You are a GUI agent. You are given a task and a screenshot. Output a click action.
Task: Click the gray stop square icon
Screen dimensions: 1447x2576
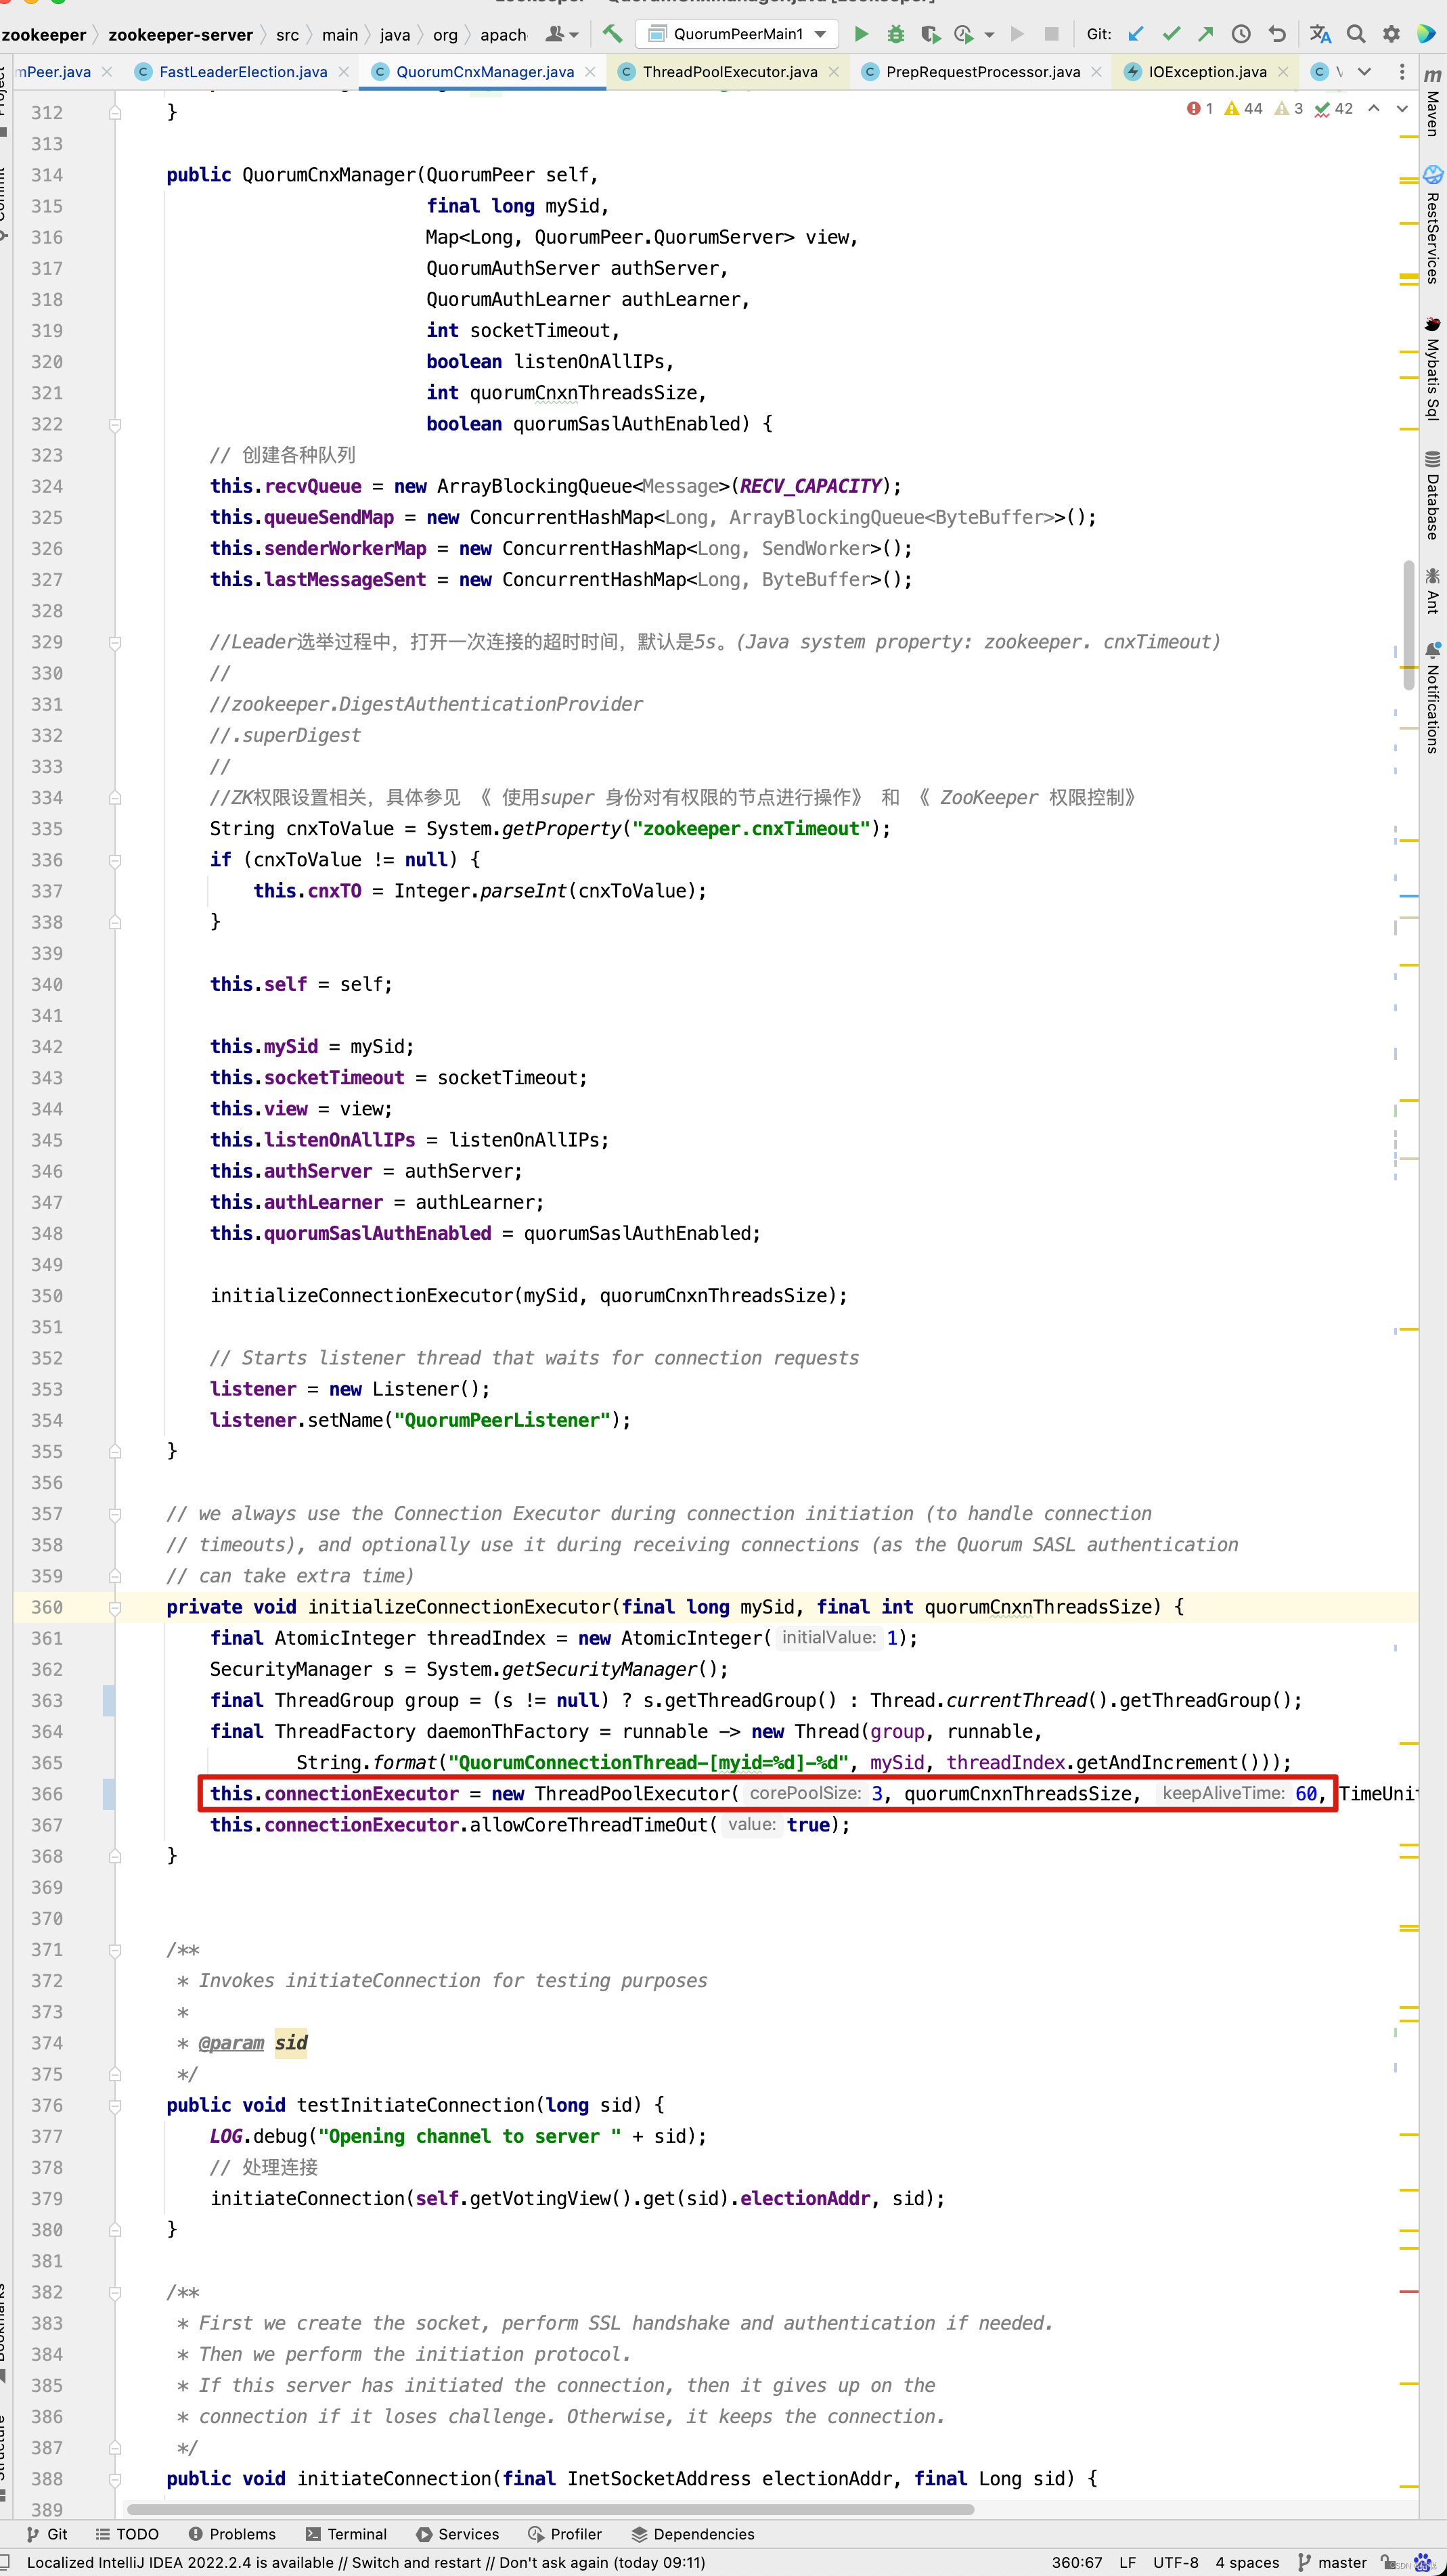pyautogui.click(x=1051, y=34)
